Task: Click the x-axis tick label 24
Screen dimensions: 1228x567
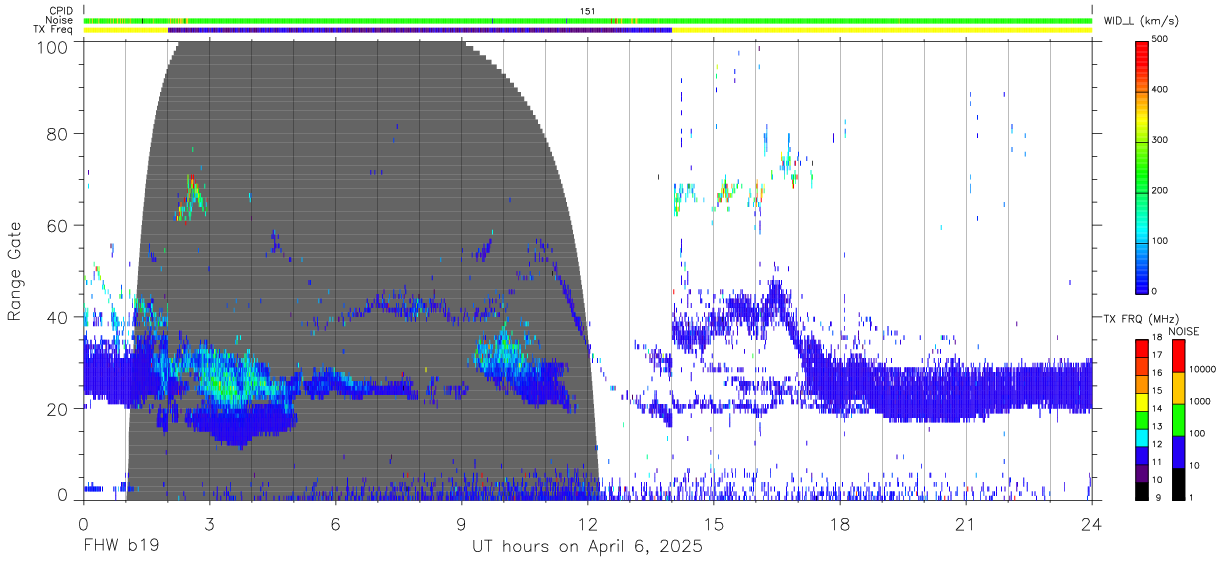Action: [1091, 524]
